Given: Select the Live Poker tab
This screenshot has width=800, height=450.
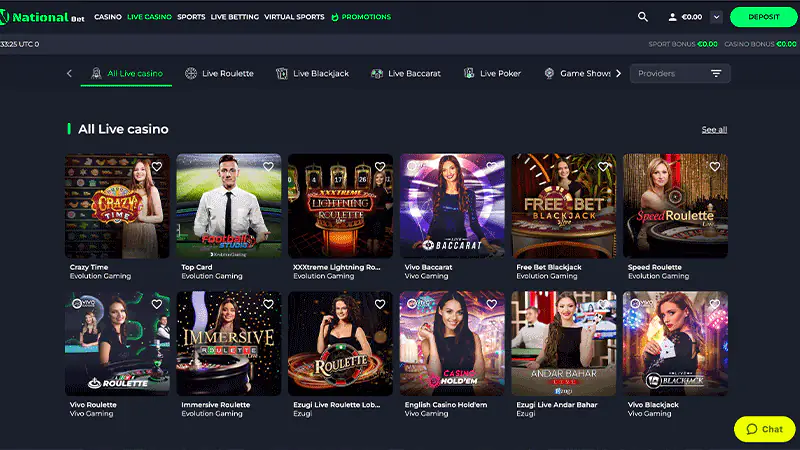Looking at the screenshot, I should [492, 73].
